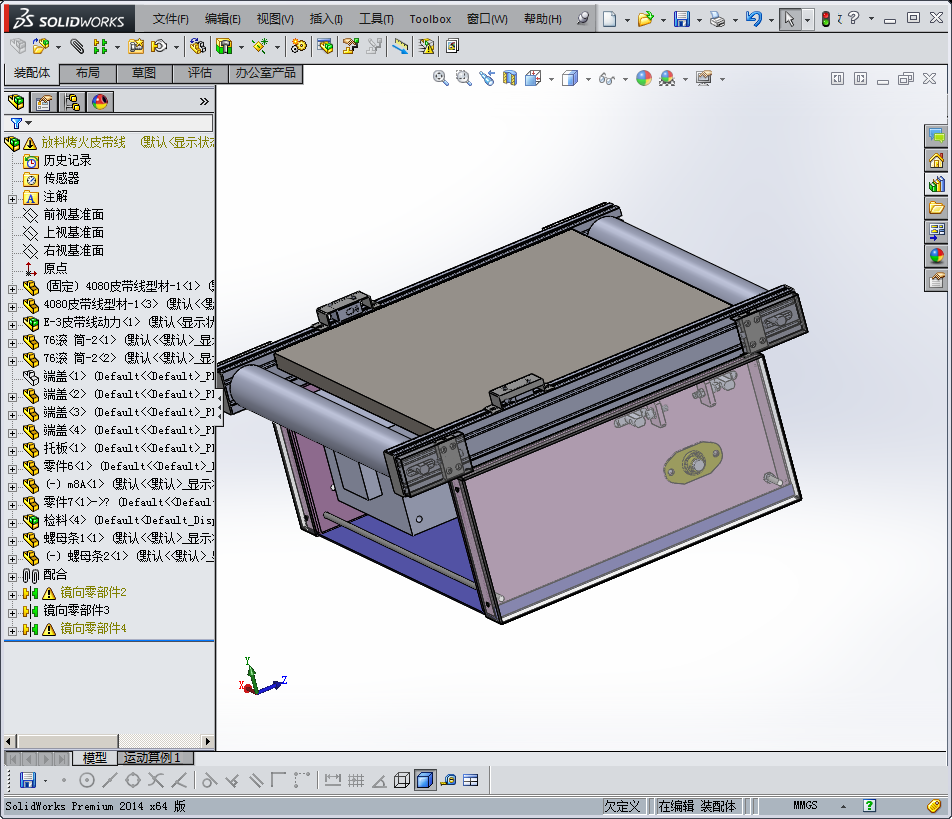Image resolution: width=952 pixels, height=819 pixels.
Task: Select 历史记录 in feature tree
Action: (x=67, y=160)
